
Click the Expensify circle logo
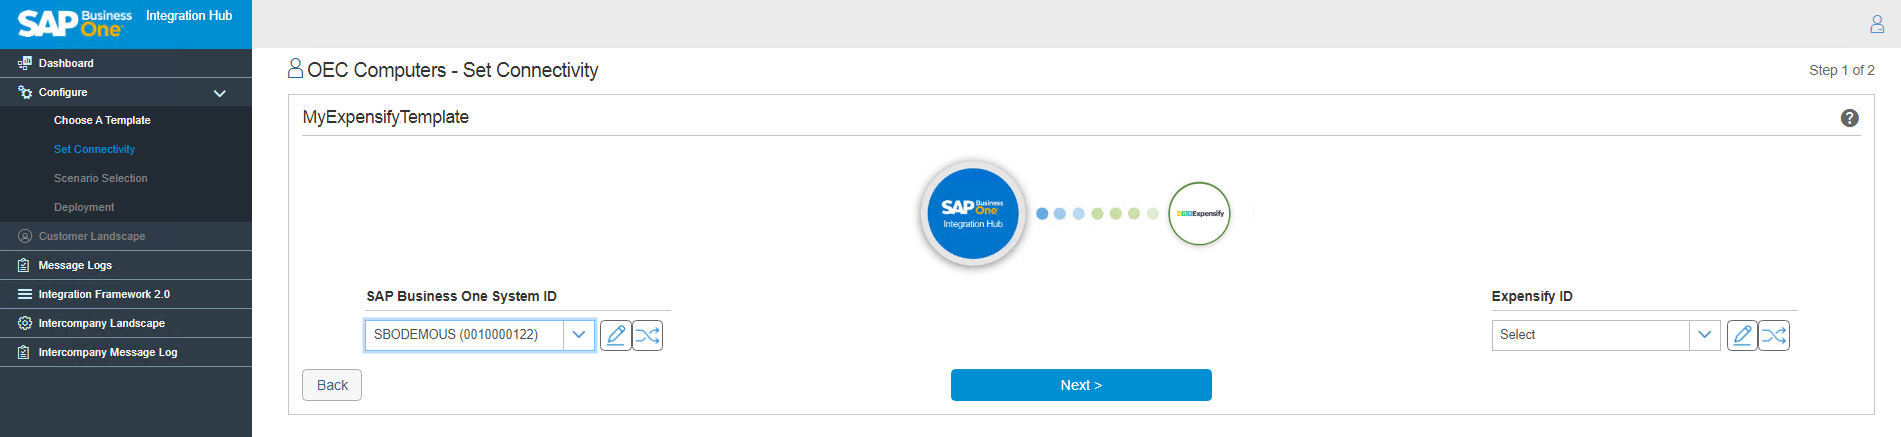pyautogui.click(x=1199, y=213)
